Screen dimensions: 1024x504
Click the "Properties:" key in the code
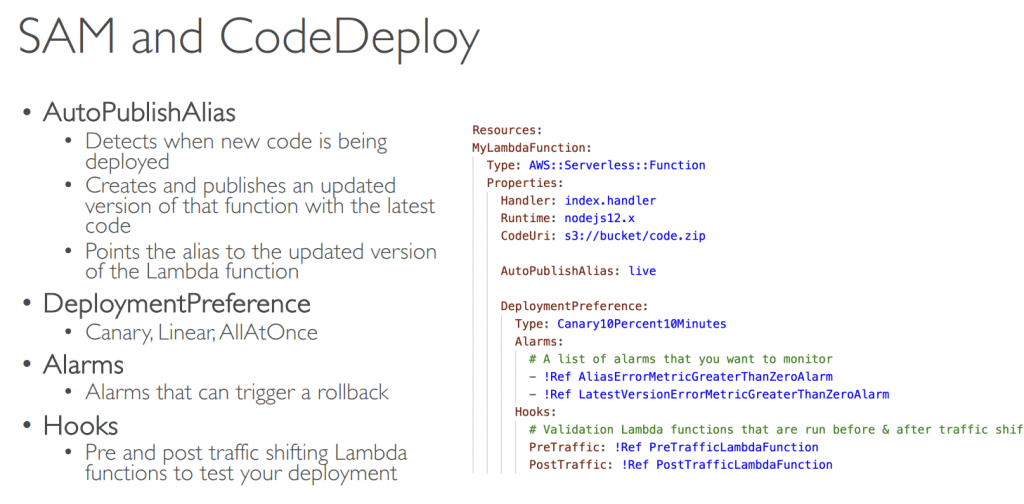[x=525, y=183]
